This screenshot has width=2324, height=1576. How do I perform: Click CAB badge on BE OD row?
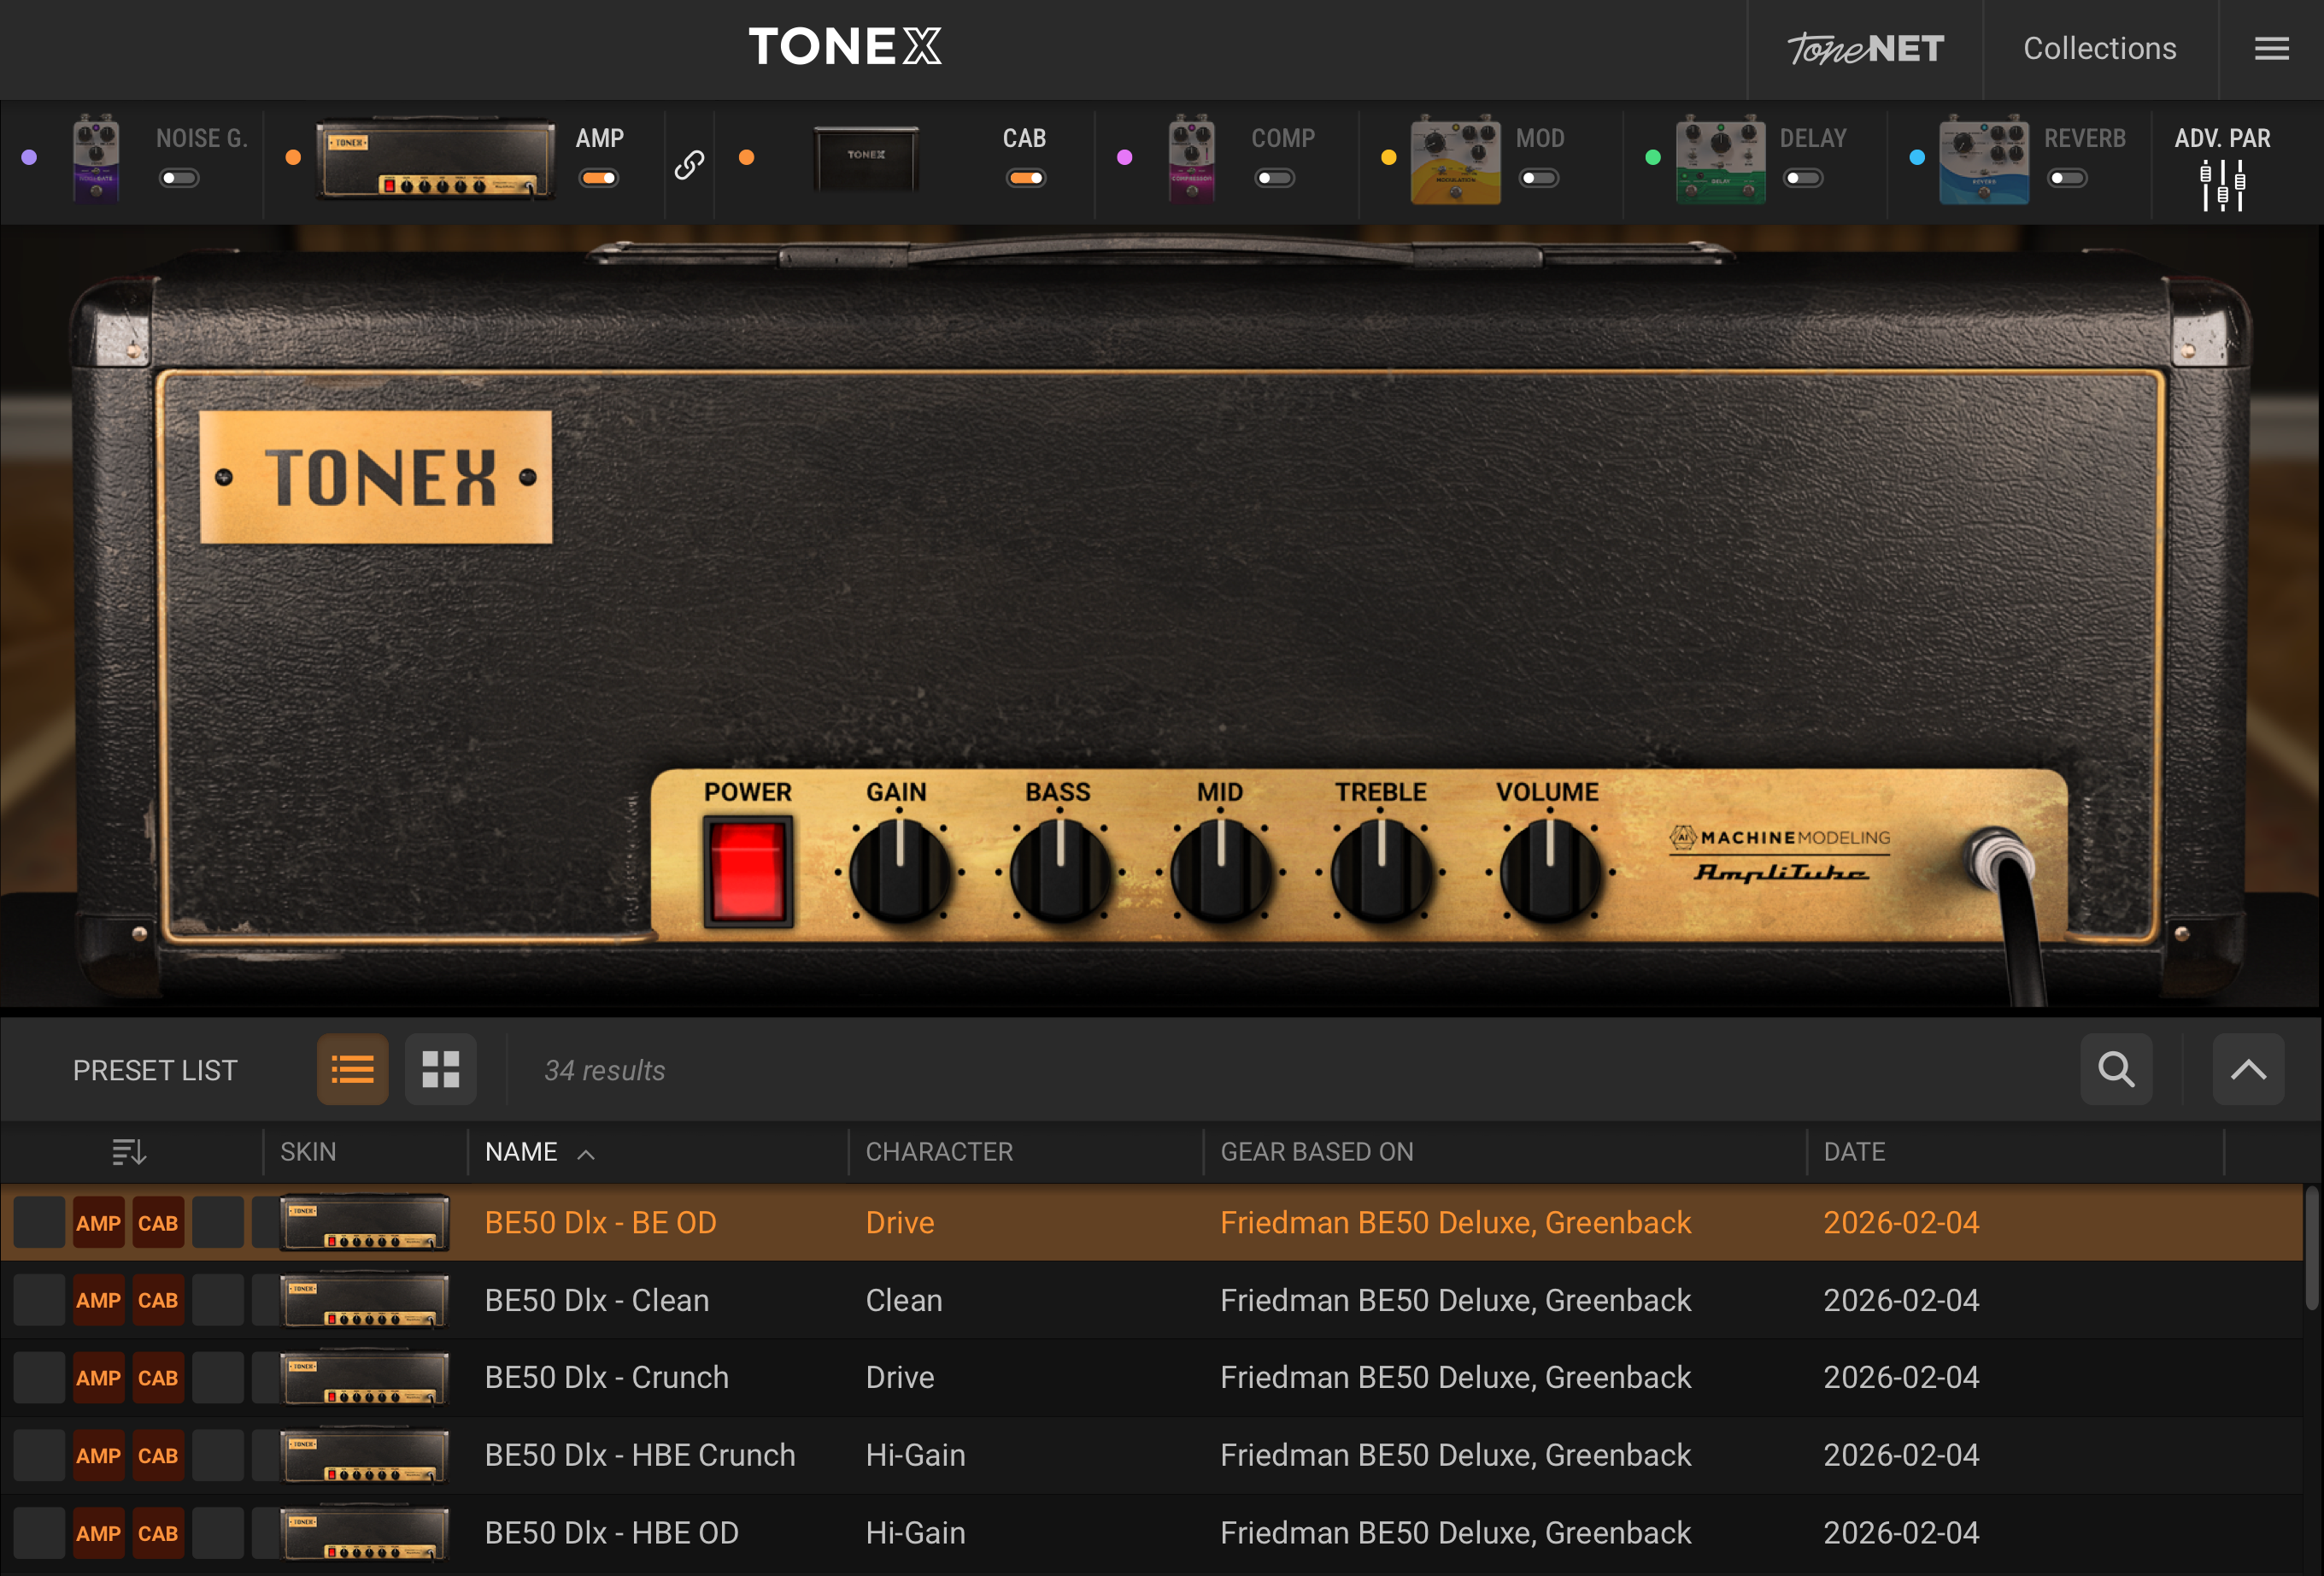click(x=158, y=1222)
